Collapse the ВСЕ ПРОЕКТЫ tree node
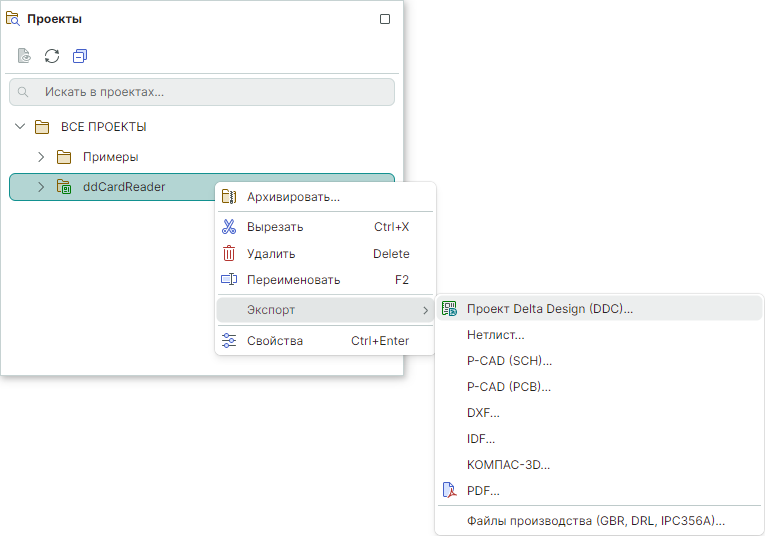The height and width of the screenshot is (536, 765). pos(20,127)
